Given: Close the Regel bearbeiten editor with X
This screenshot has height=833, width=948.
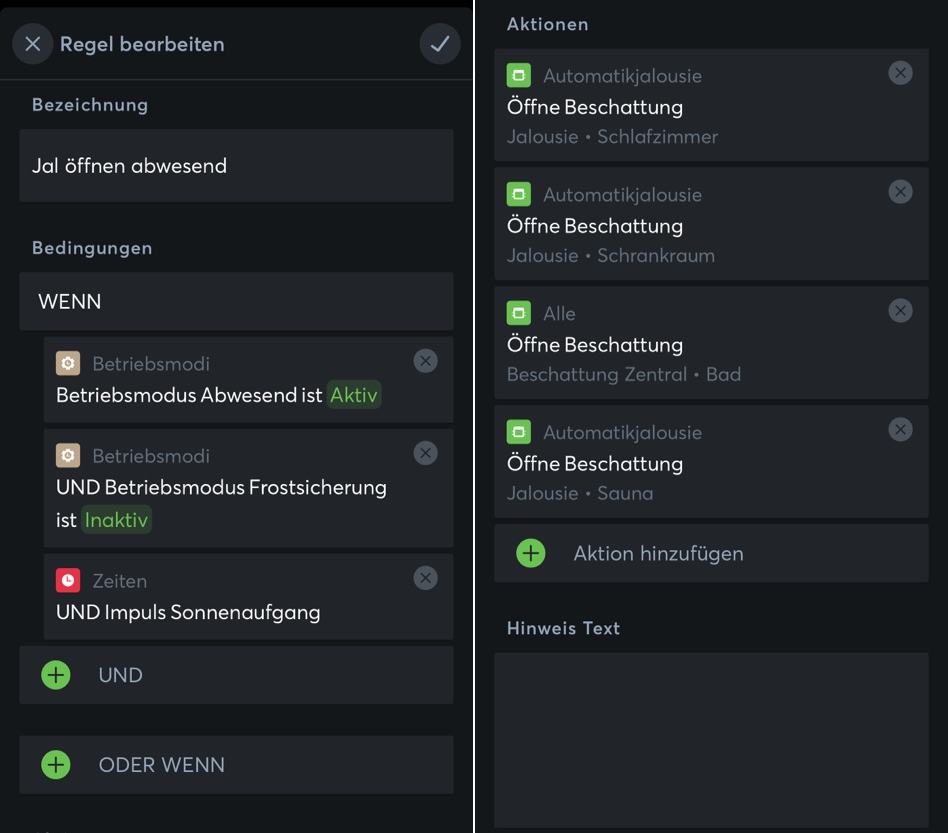Looking at the screenshot, I should tap(33, 44).
